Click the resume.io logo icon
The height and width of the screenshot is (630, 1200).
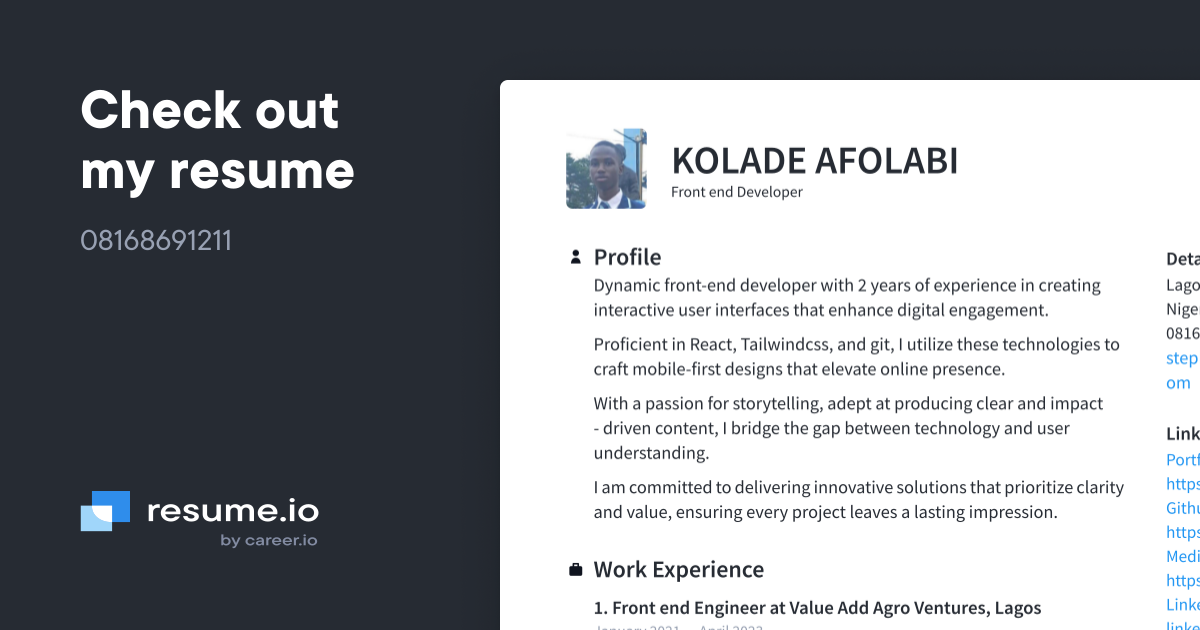[x=105, y=511]
